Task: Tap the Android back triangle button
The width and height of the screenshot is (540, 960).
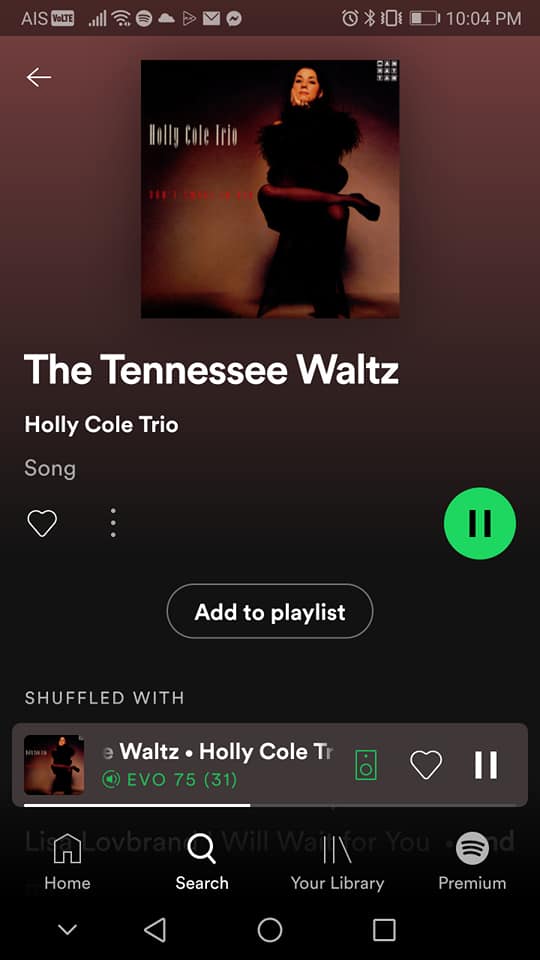Action: pos(155,929)
